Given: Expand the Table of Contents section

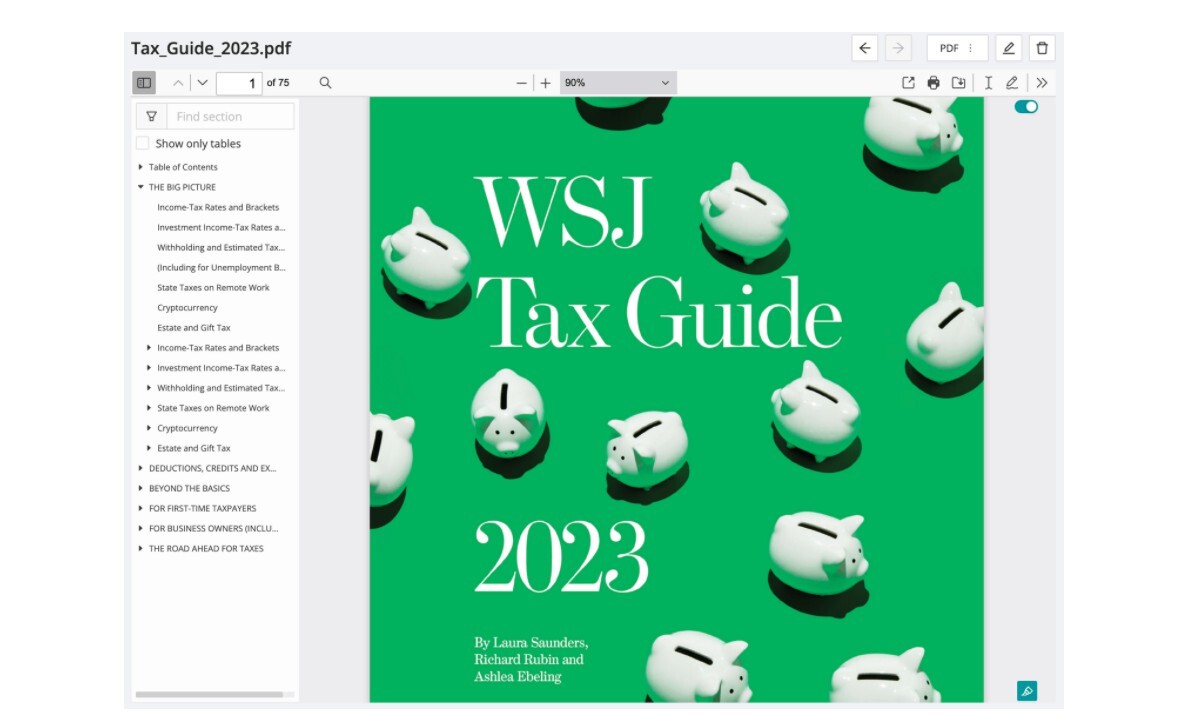Looking at the screenshot, I should tap(141, 167).
